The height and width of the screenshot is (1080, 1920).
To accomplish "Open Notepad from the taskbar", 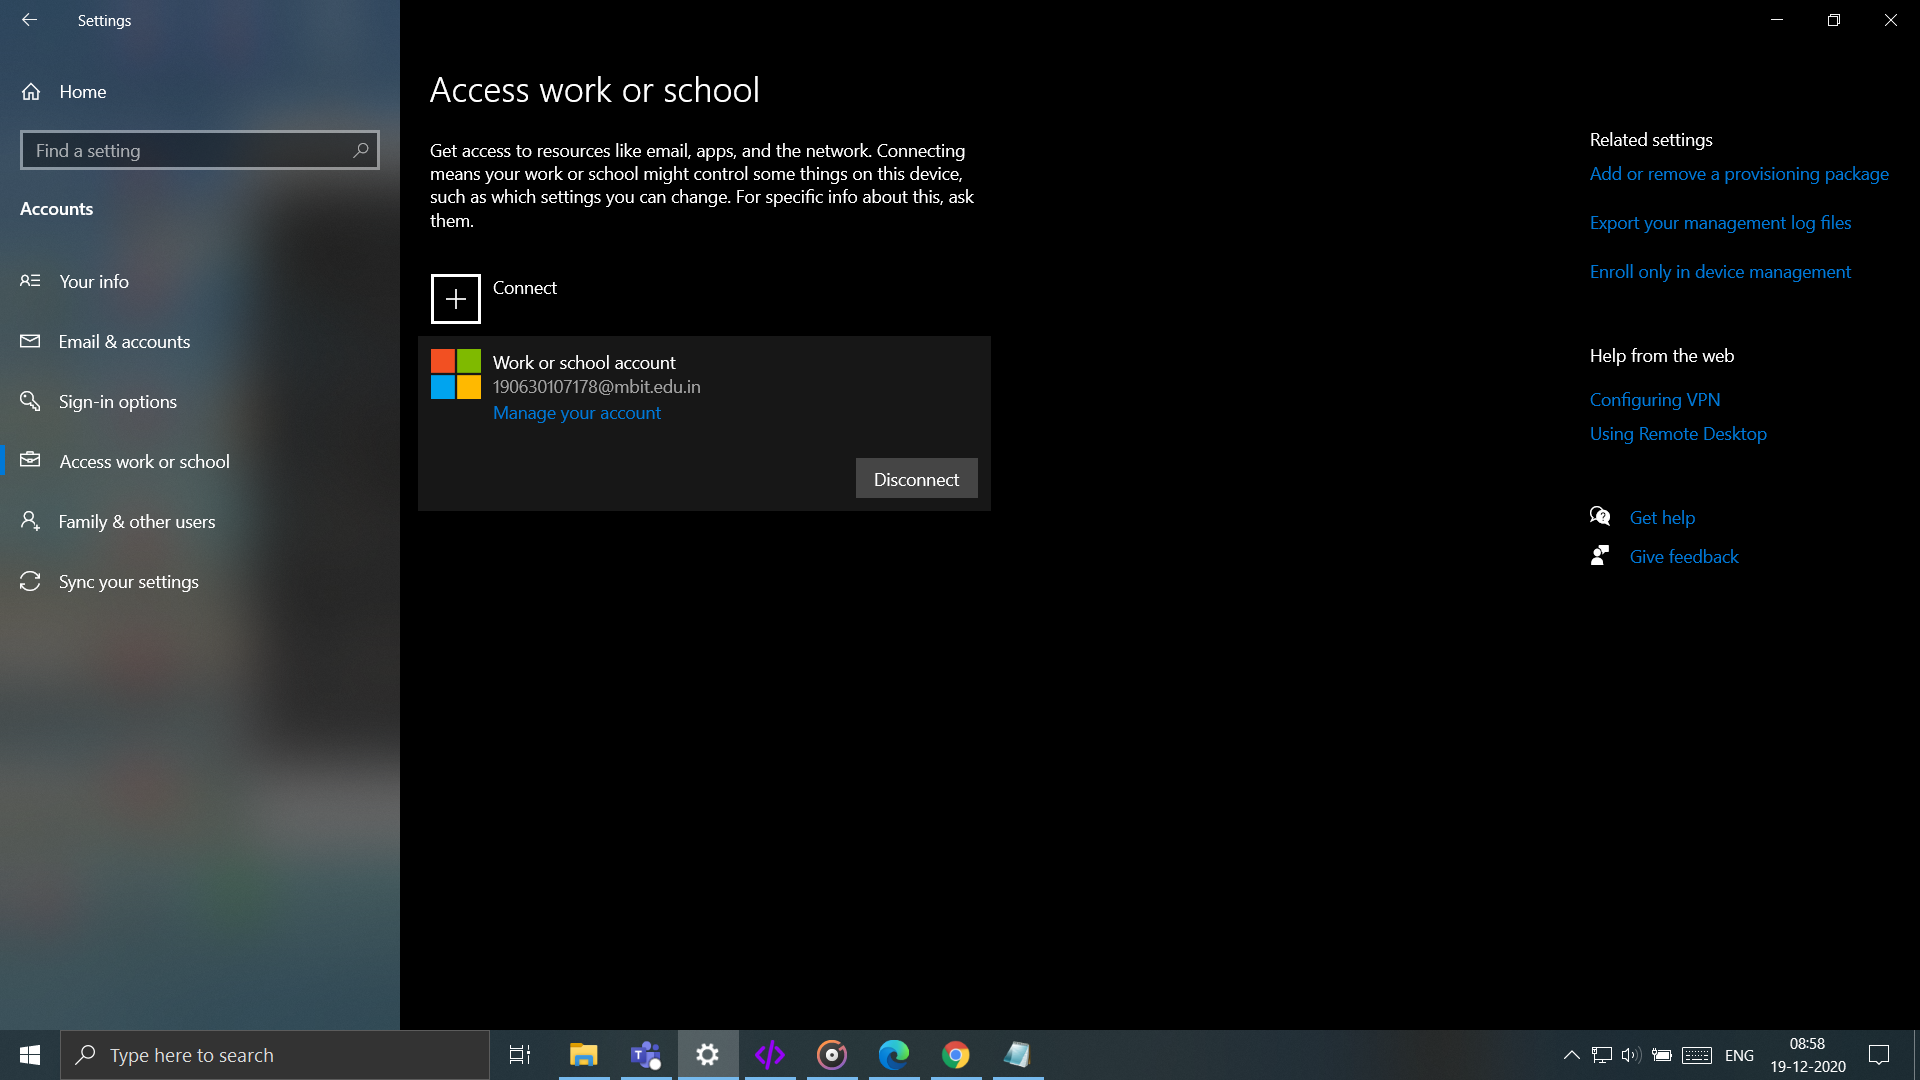I will point(1017,1054).
